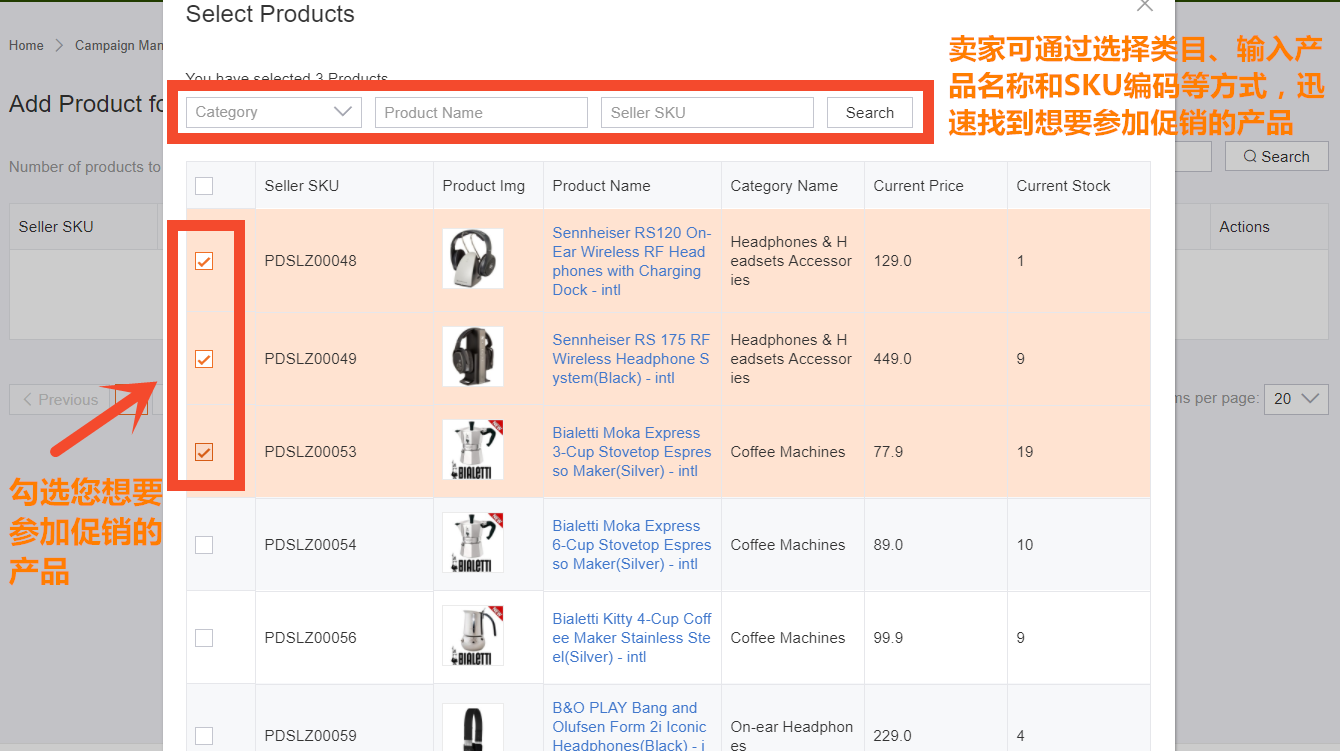Open the Category filter dropdown
This screenshot has width=1340, height=751.
272,112
